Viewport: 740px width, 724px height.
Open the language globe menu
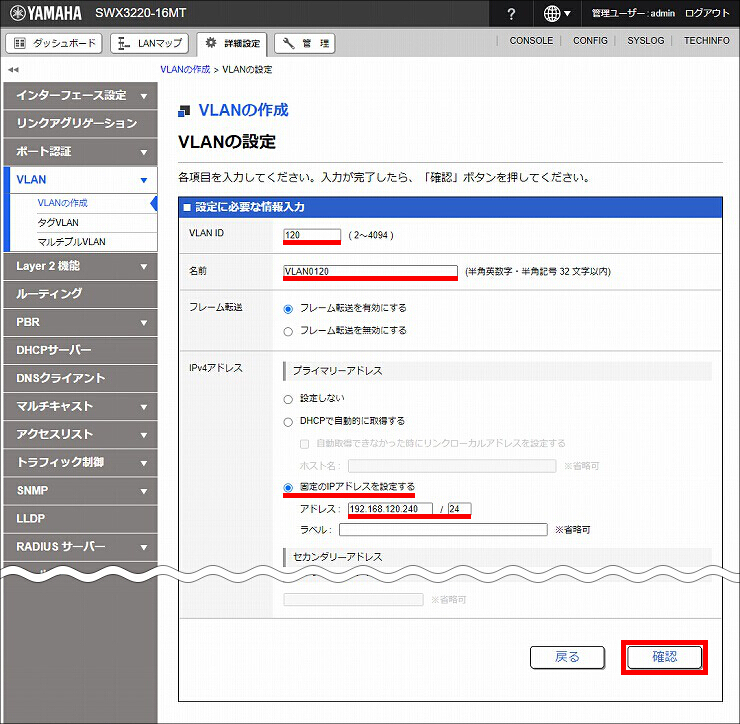[x=557, y=14]
